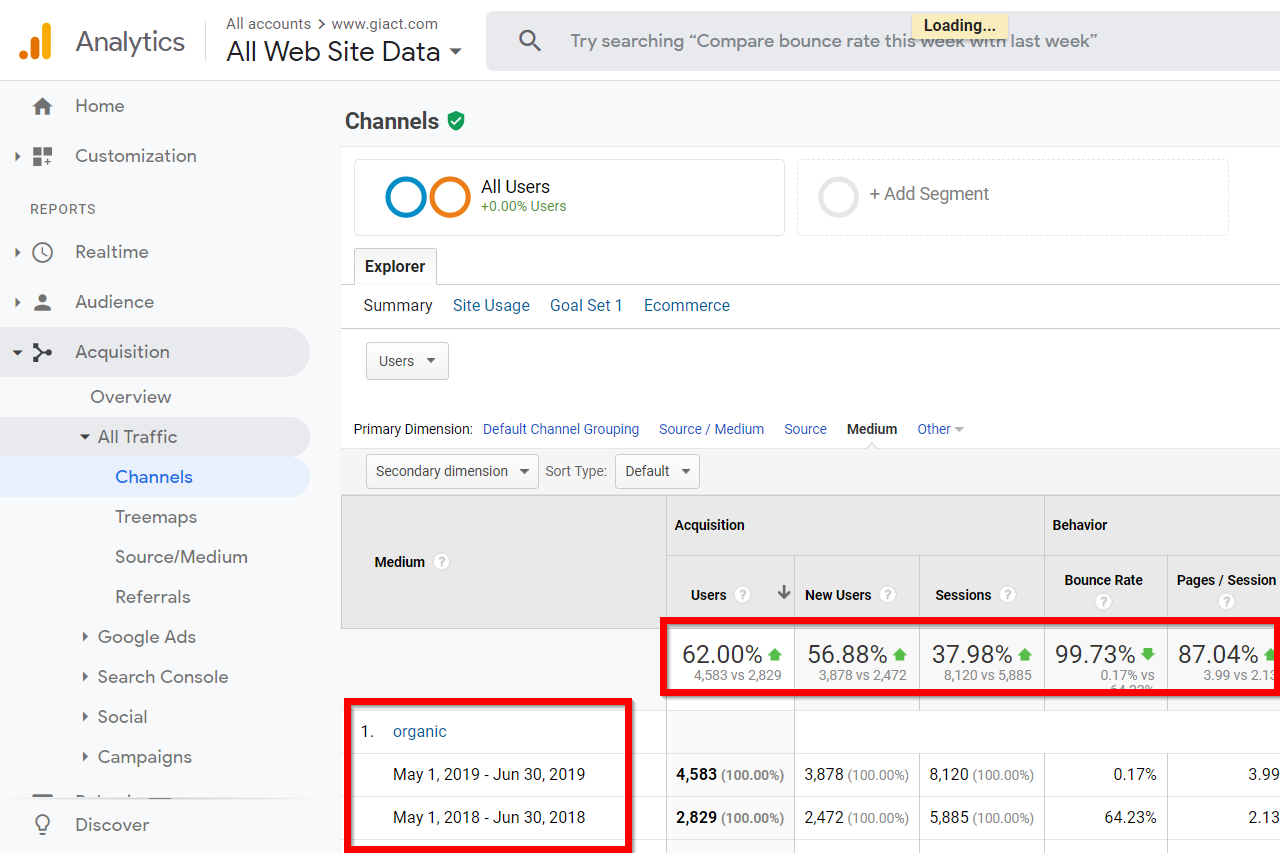The image size is (1280, 853).
Task: Collapse the Acquisition section arrow
Action: tap(17, 352)
